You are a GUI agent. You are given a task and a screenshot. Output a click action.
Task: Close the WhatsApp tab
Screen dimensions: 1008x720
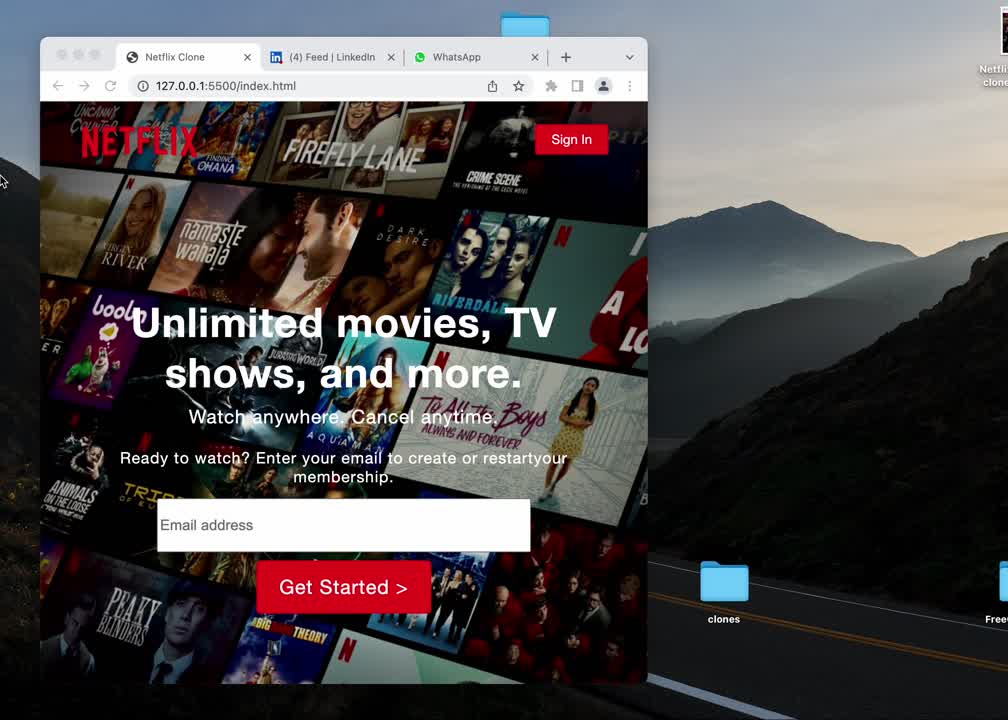(x=534, y=57)
